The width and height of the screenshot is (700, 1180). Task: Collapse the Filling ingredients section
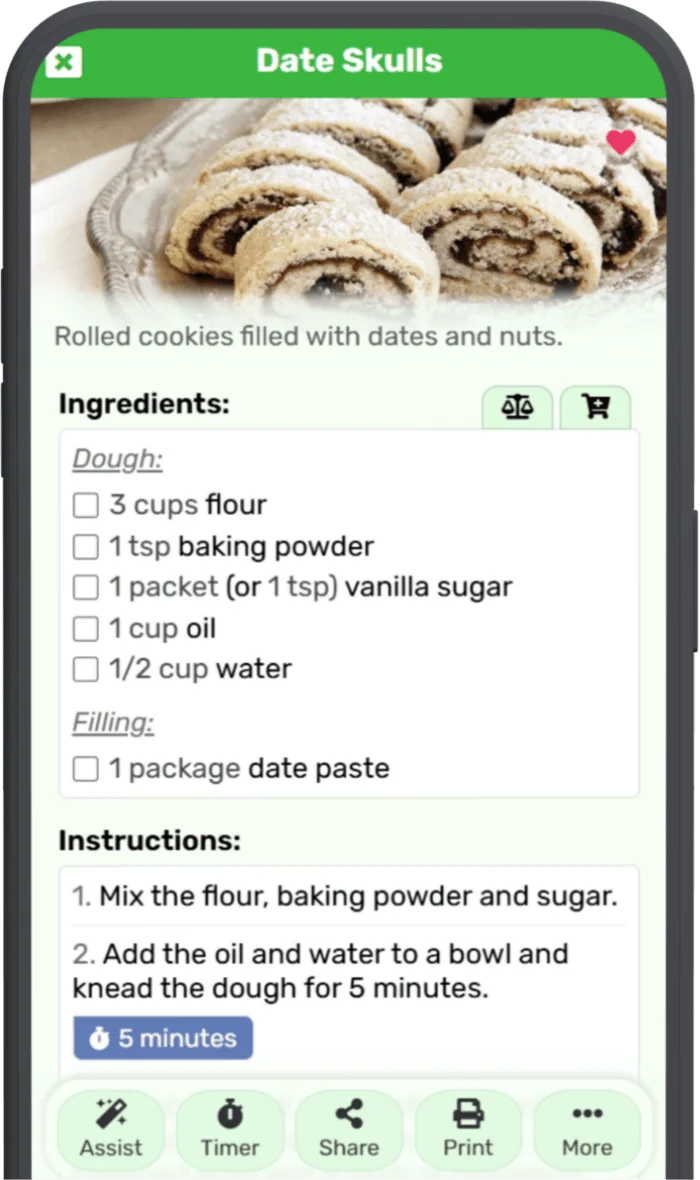(113, 722)
